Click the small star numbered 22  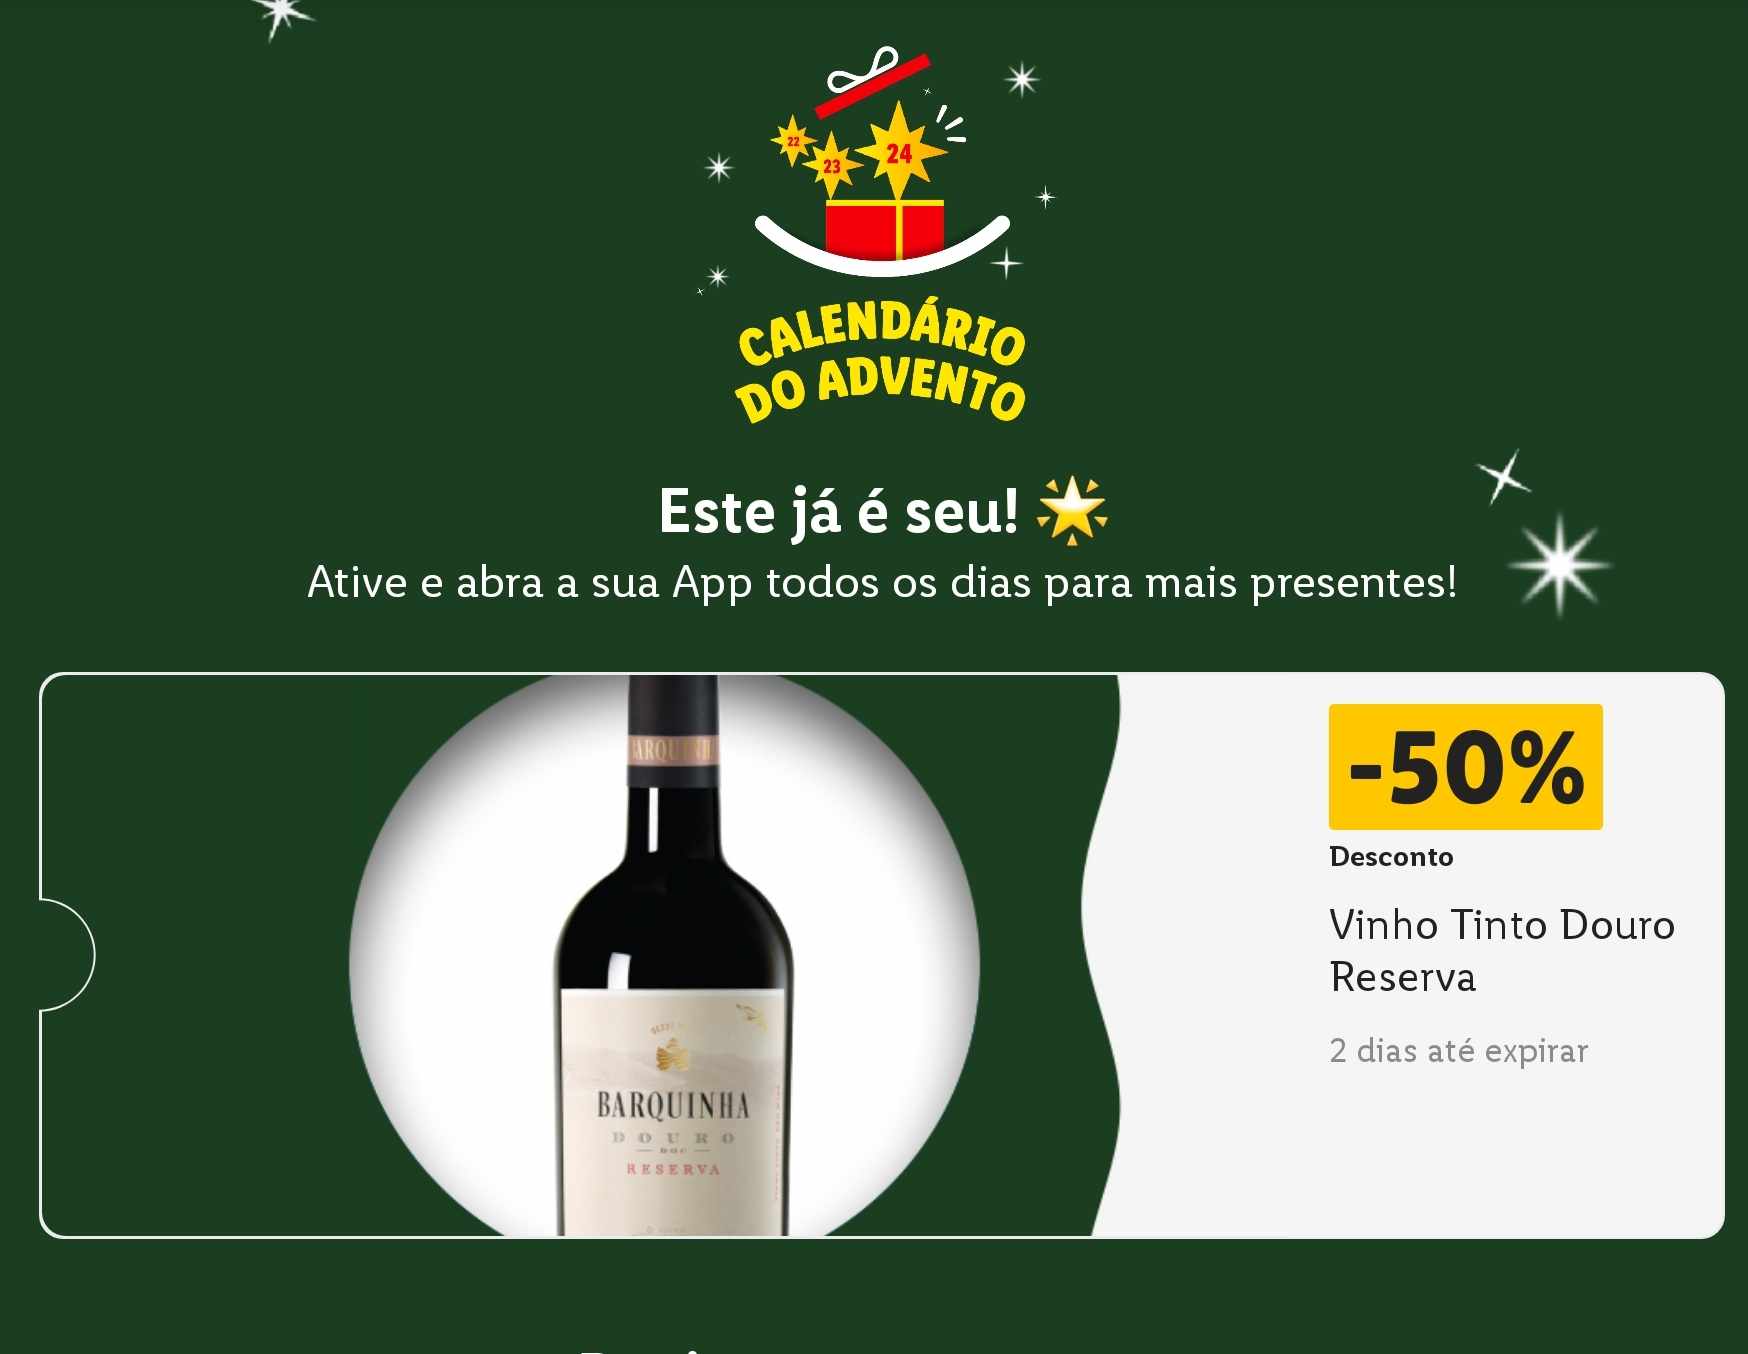pos(793,141)
